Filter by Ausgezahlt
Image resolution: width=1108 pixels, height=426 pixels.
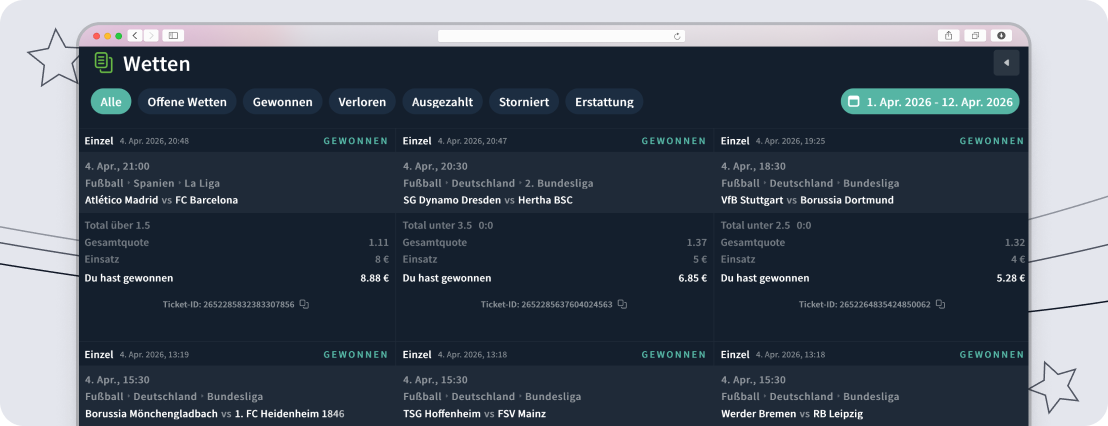(x=443, y=102)
